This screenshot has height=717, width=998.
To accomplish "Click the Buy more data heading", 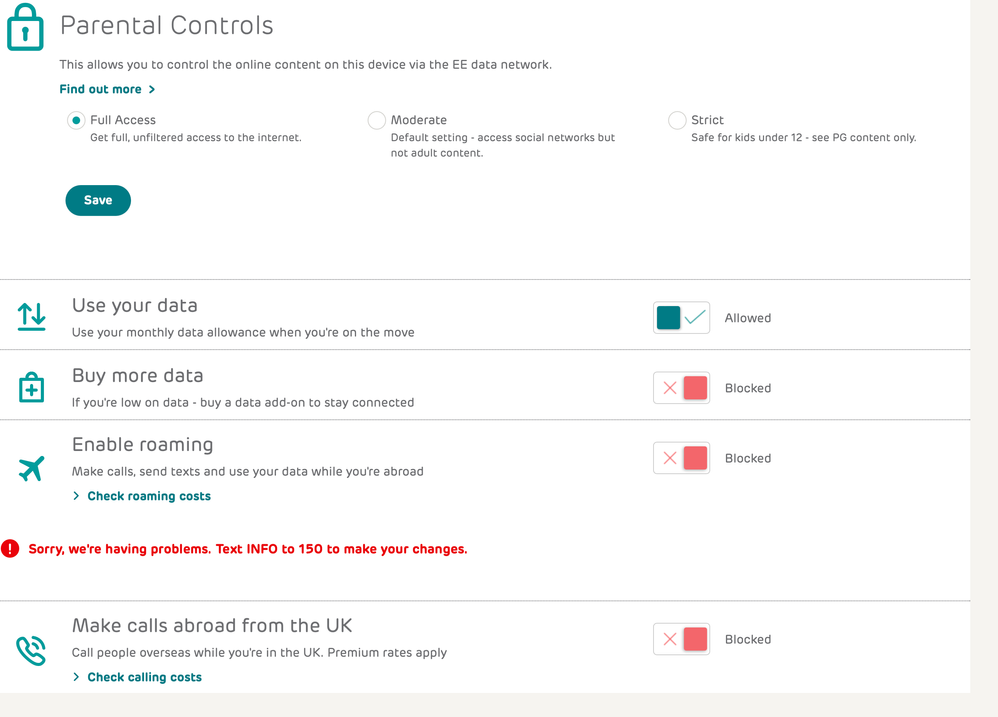I will coord(138,375).
